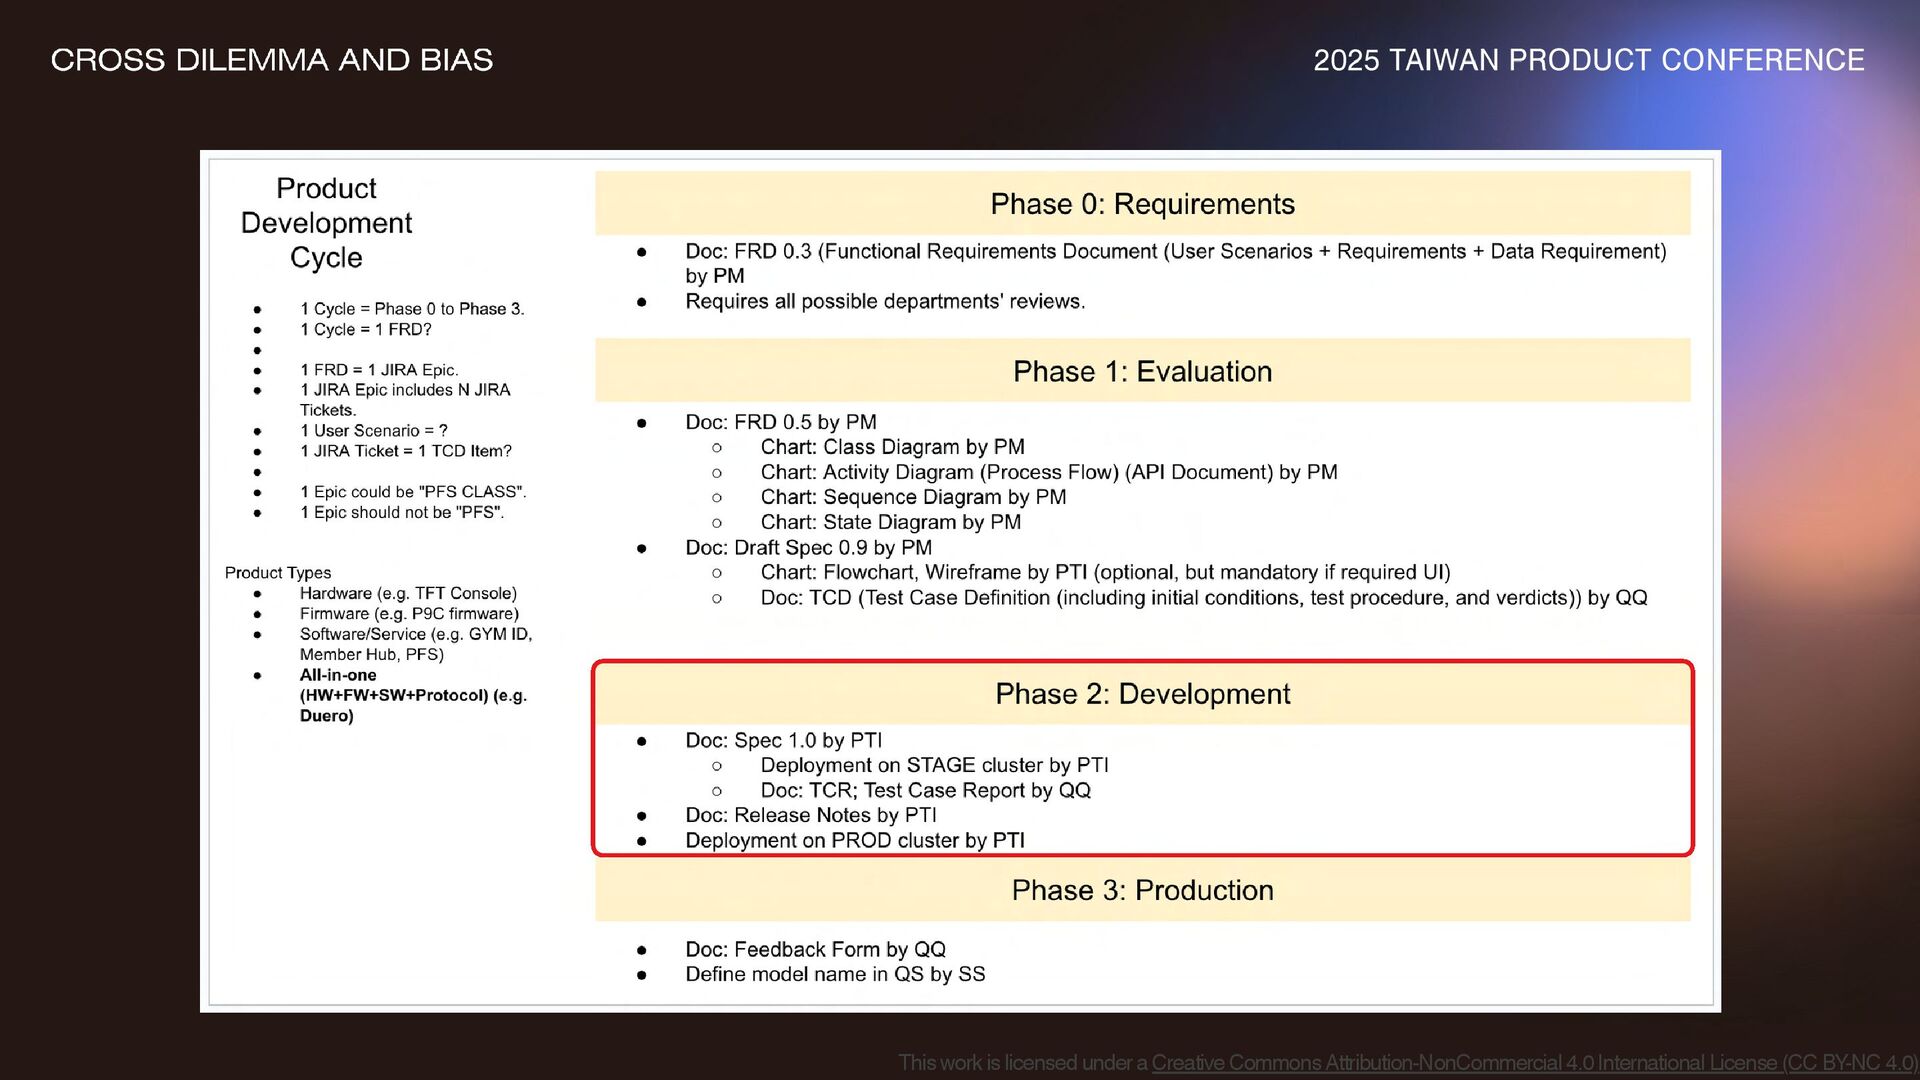Click 'Chart: State Diagram by PM' sub-bullet
The image size is (1920, 1080).
coord(890,522)
